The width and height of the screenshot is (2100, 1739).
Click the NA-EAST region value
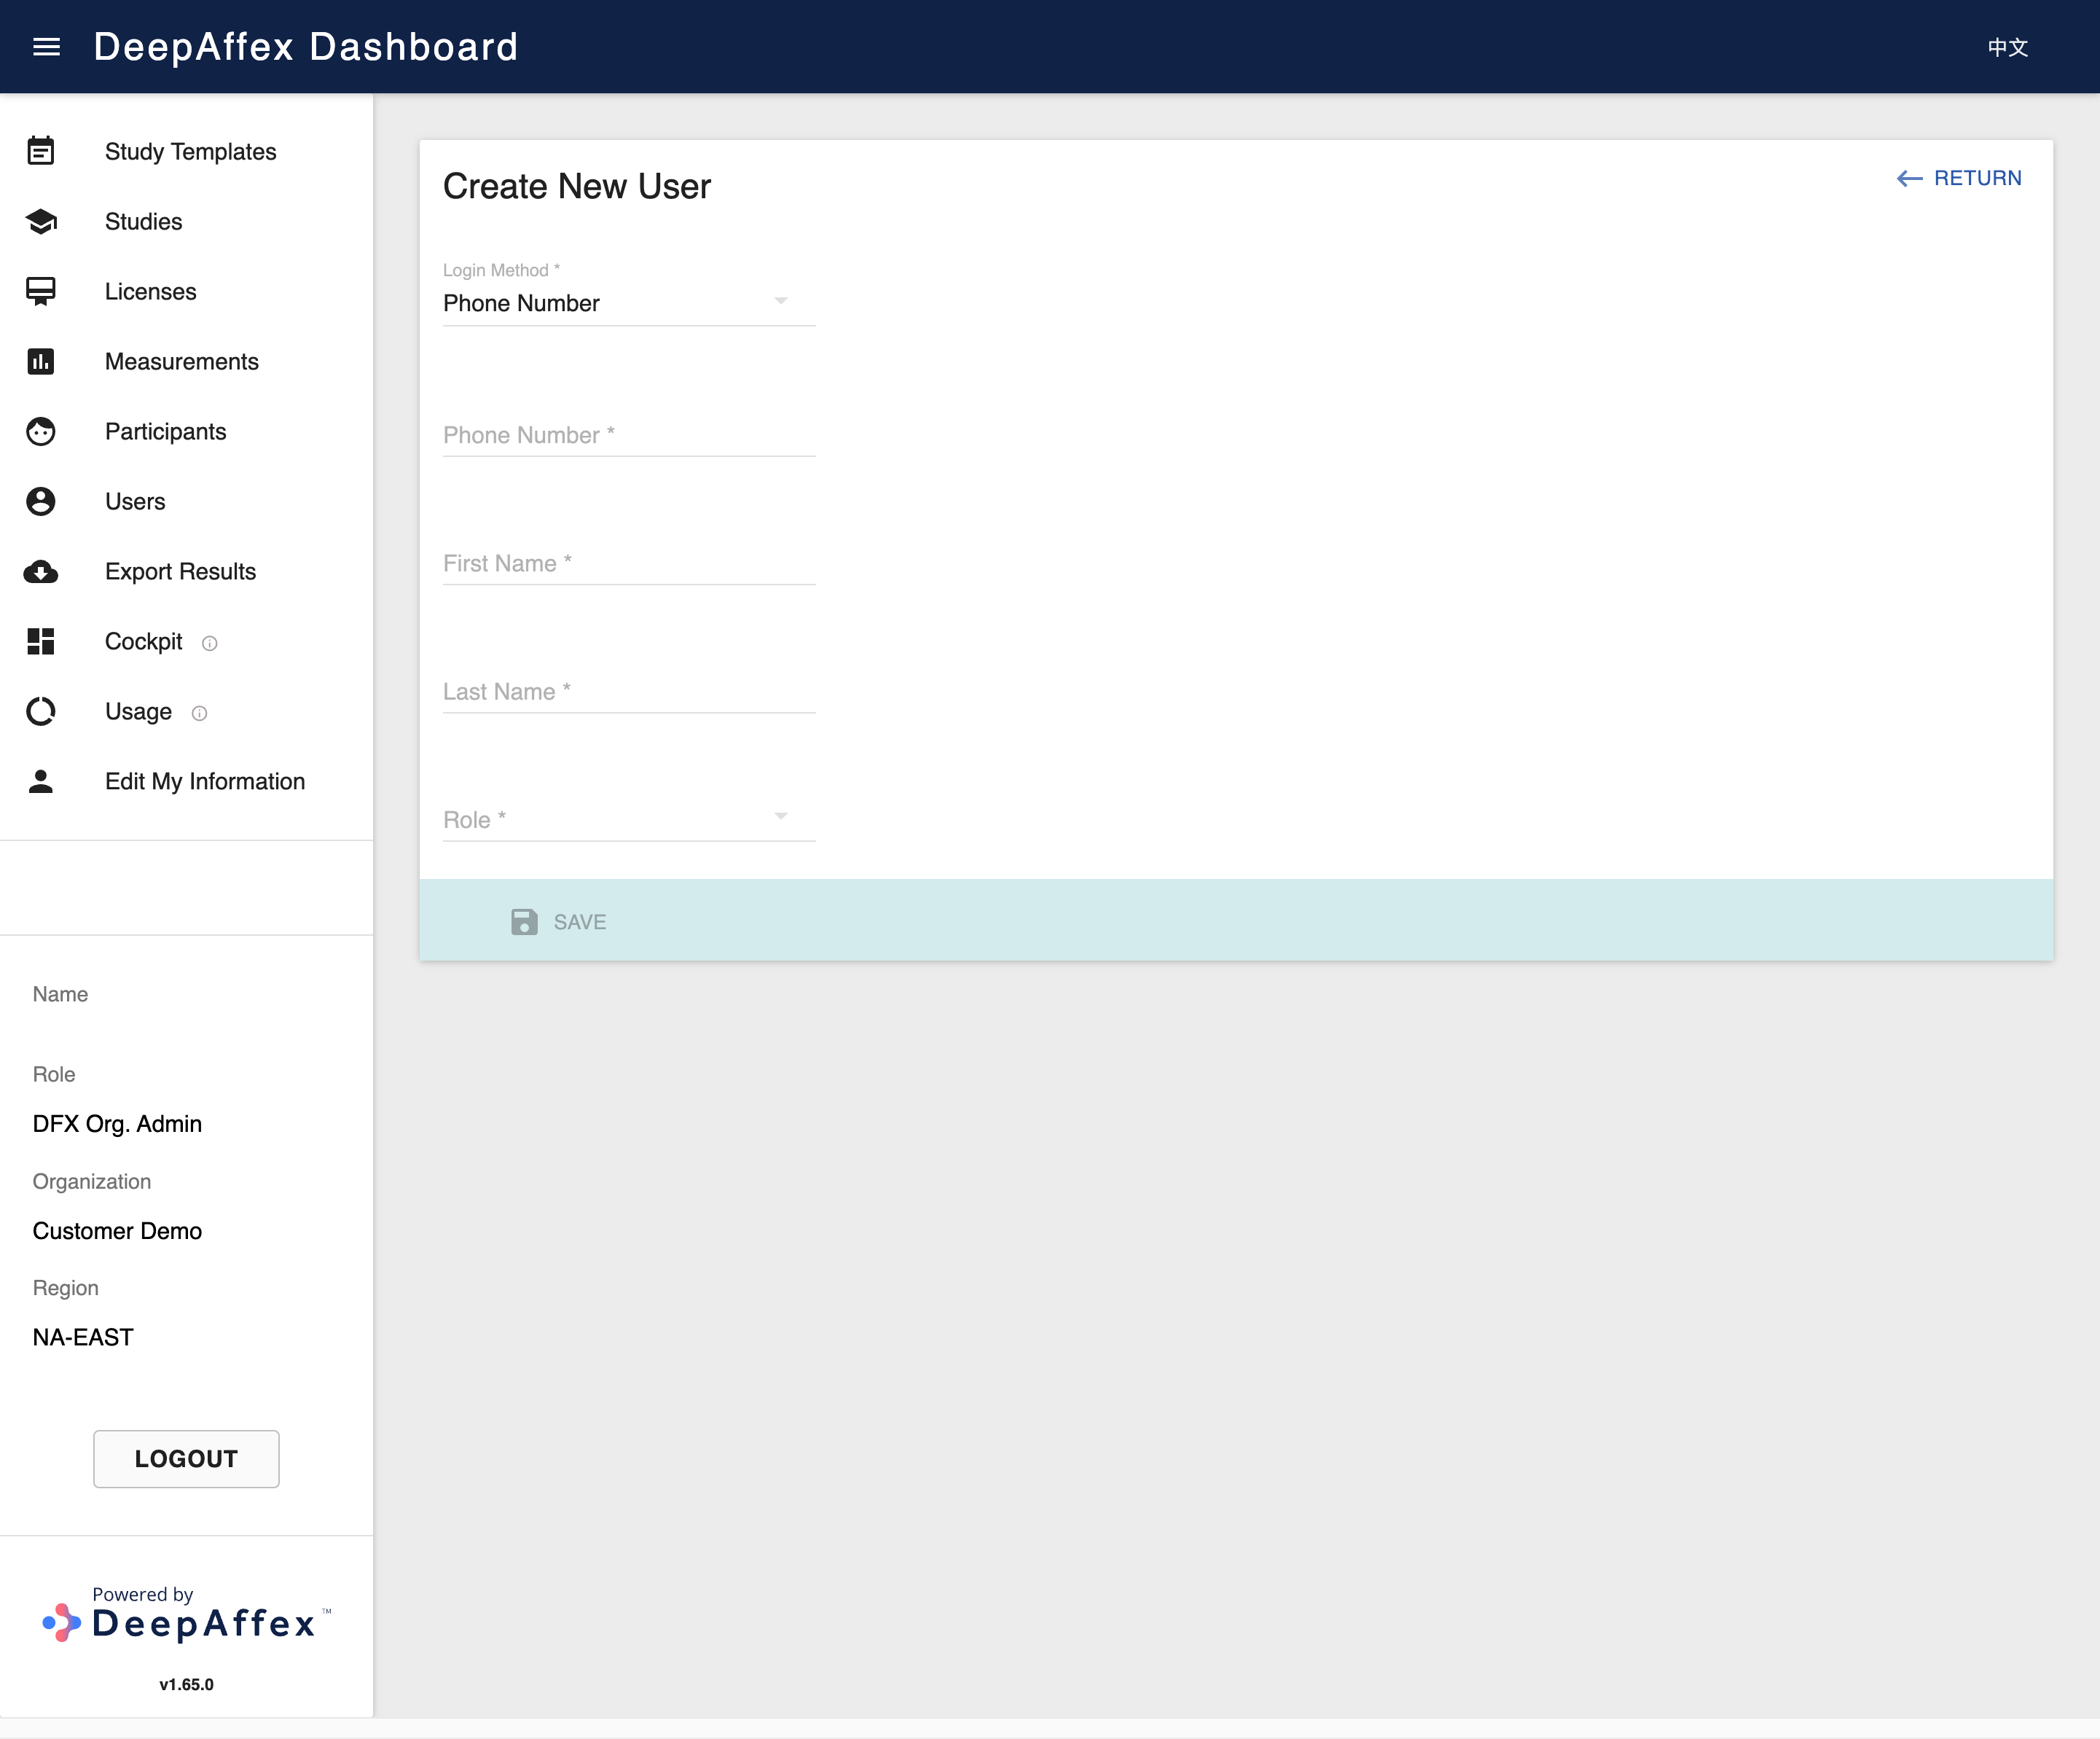tap(83, 1337)
